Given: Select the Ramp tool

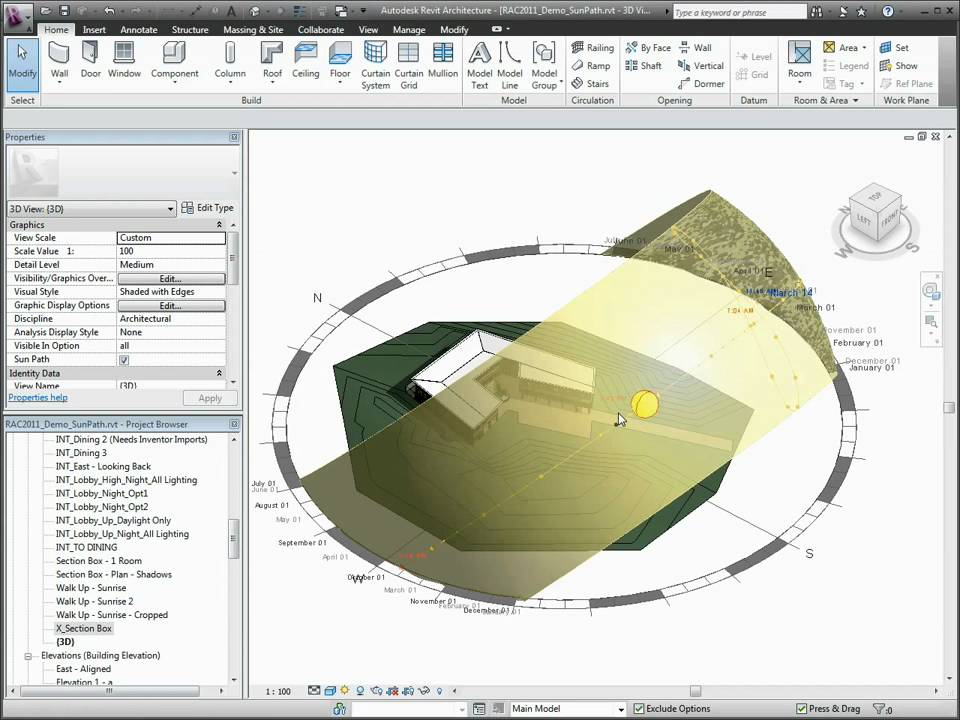Looking at the screenshot, I should click(591, 66).
